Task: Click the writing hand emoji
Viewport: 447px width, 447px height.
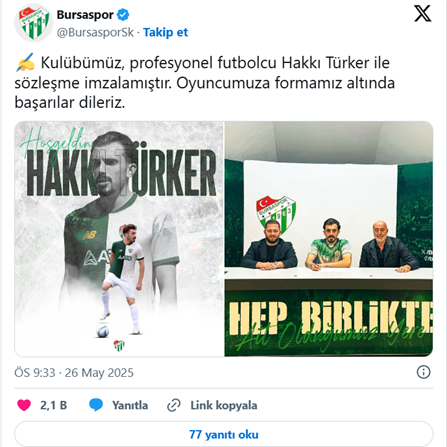Action: pos(25,62)
